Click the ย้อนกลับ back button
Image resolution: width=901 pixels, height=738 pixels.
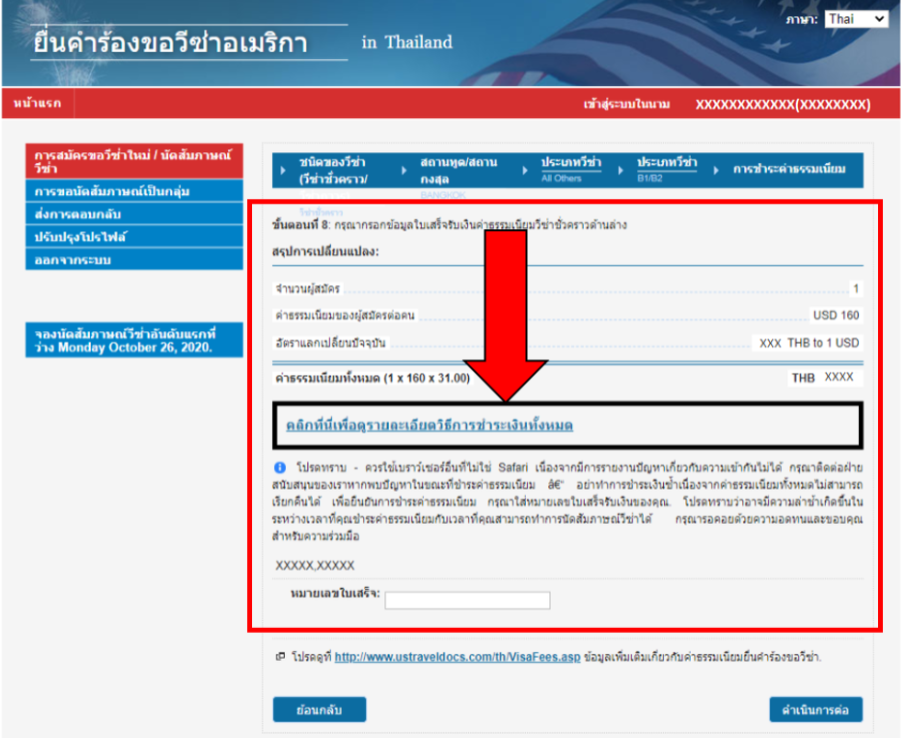(x=319, y=710)
